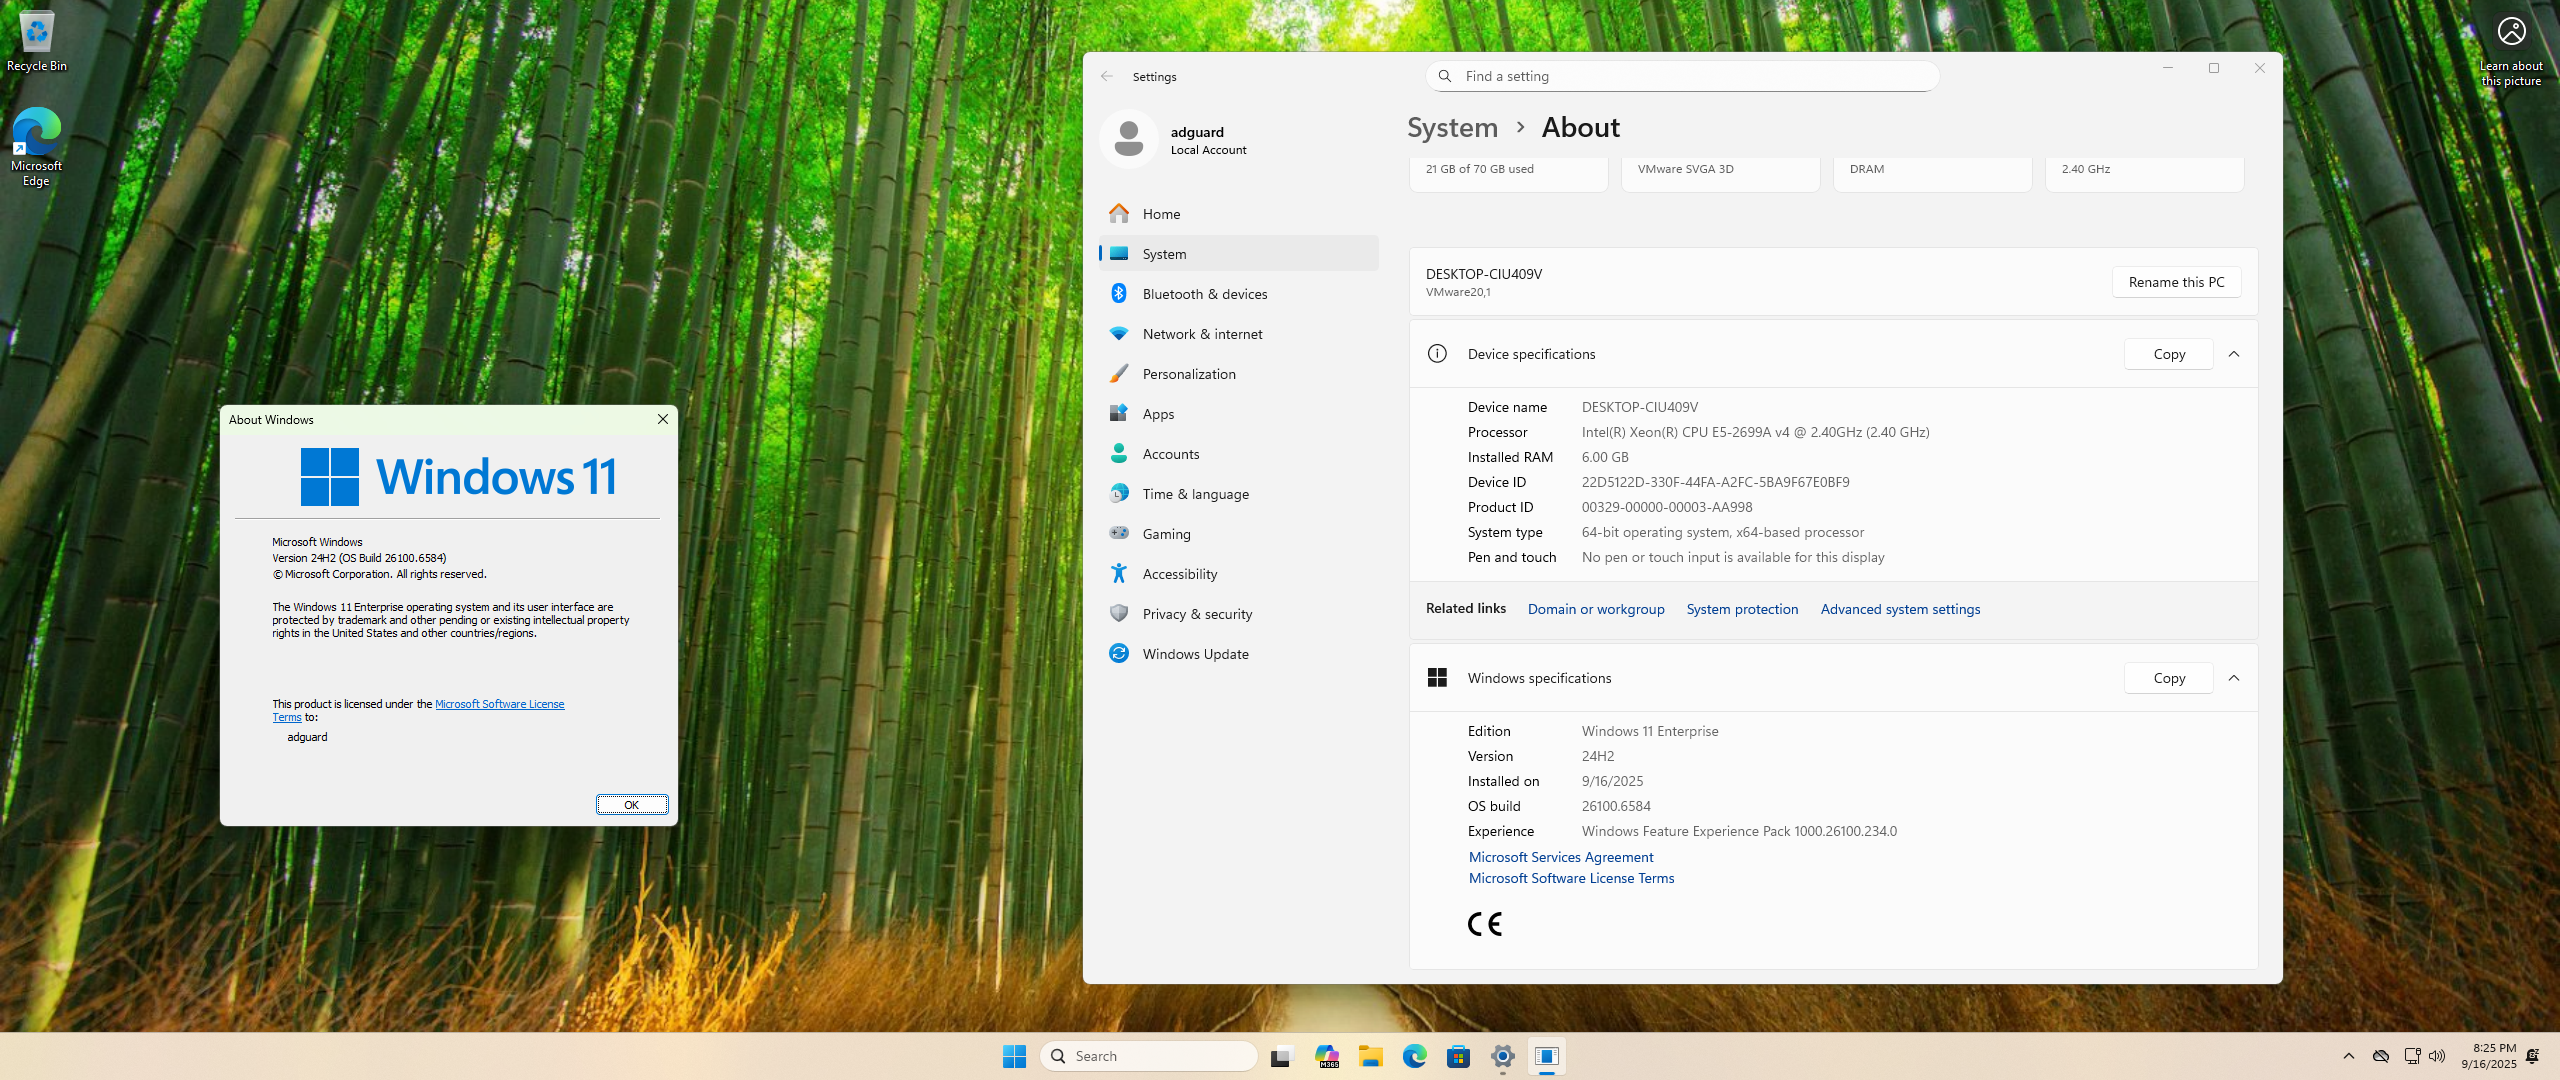Open Advanced system settings link
This screenshot has height=1080, width=2560.
(1900, 609)
